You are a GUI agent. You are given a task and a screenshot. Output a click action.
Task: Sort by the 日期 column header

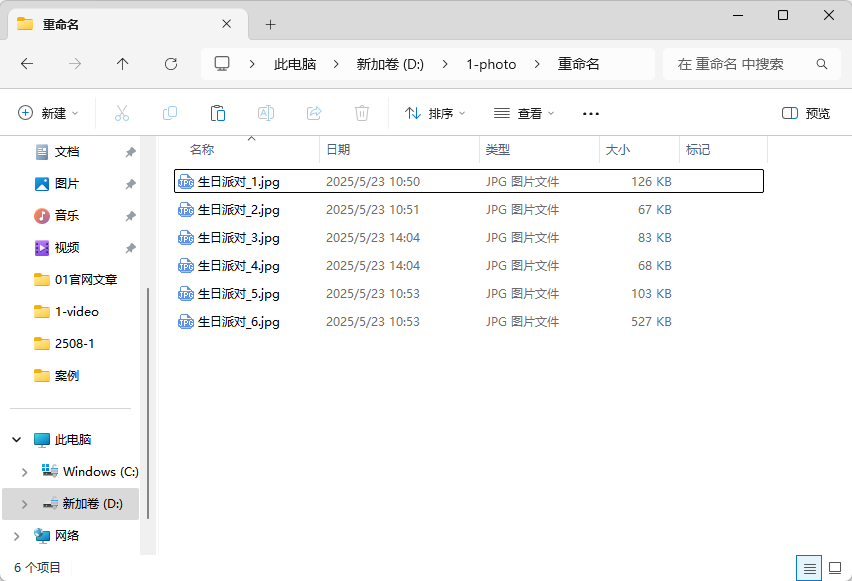(x=400, y=149)
